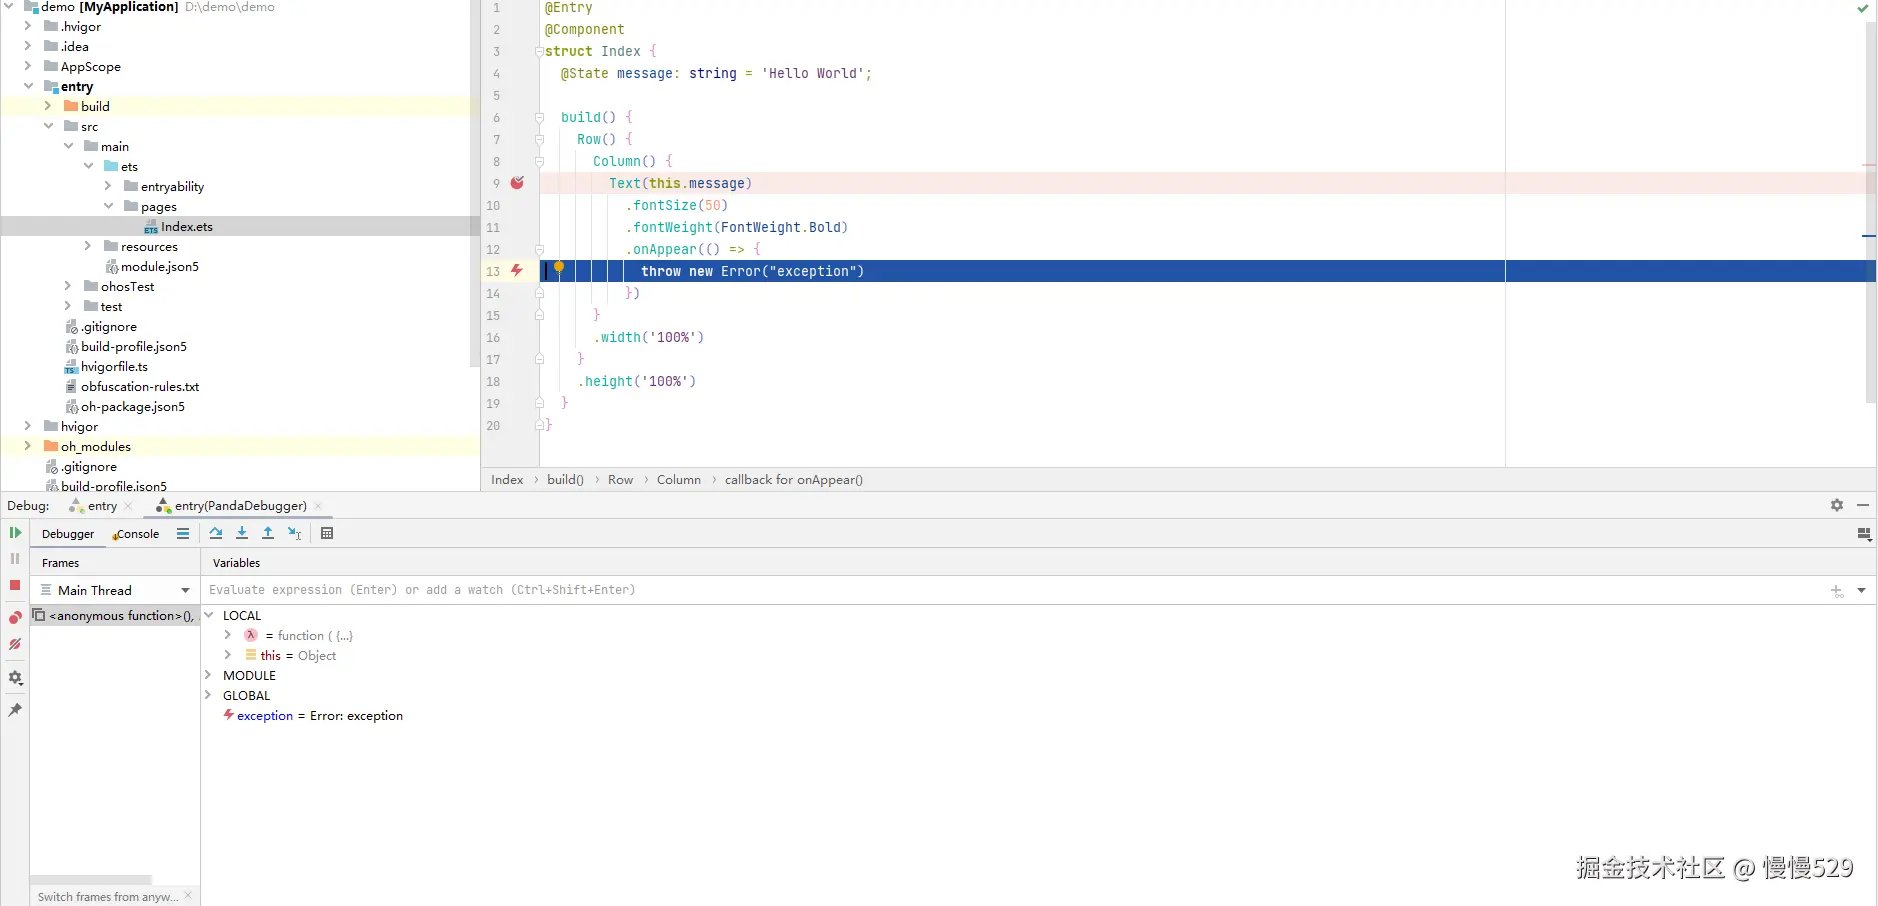This screenshot has height=906, width=1878.
Task: Click the inspection status checkmark
Action: [1863, 8]
